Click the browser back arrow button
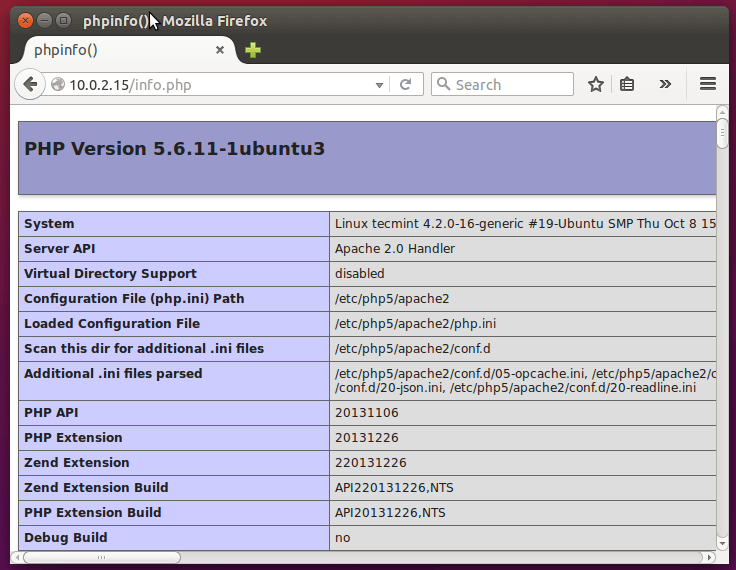 click(x=30, y=85)
